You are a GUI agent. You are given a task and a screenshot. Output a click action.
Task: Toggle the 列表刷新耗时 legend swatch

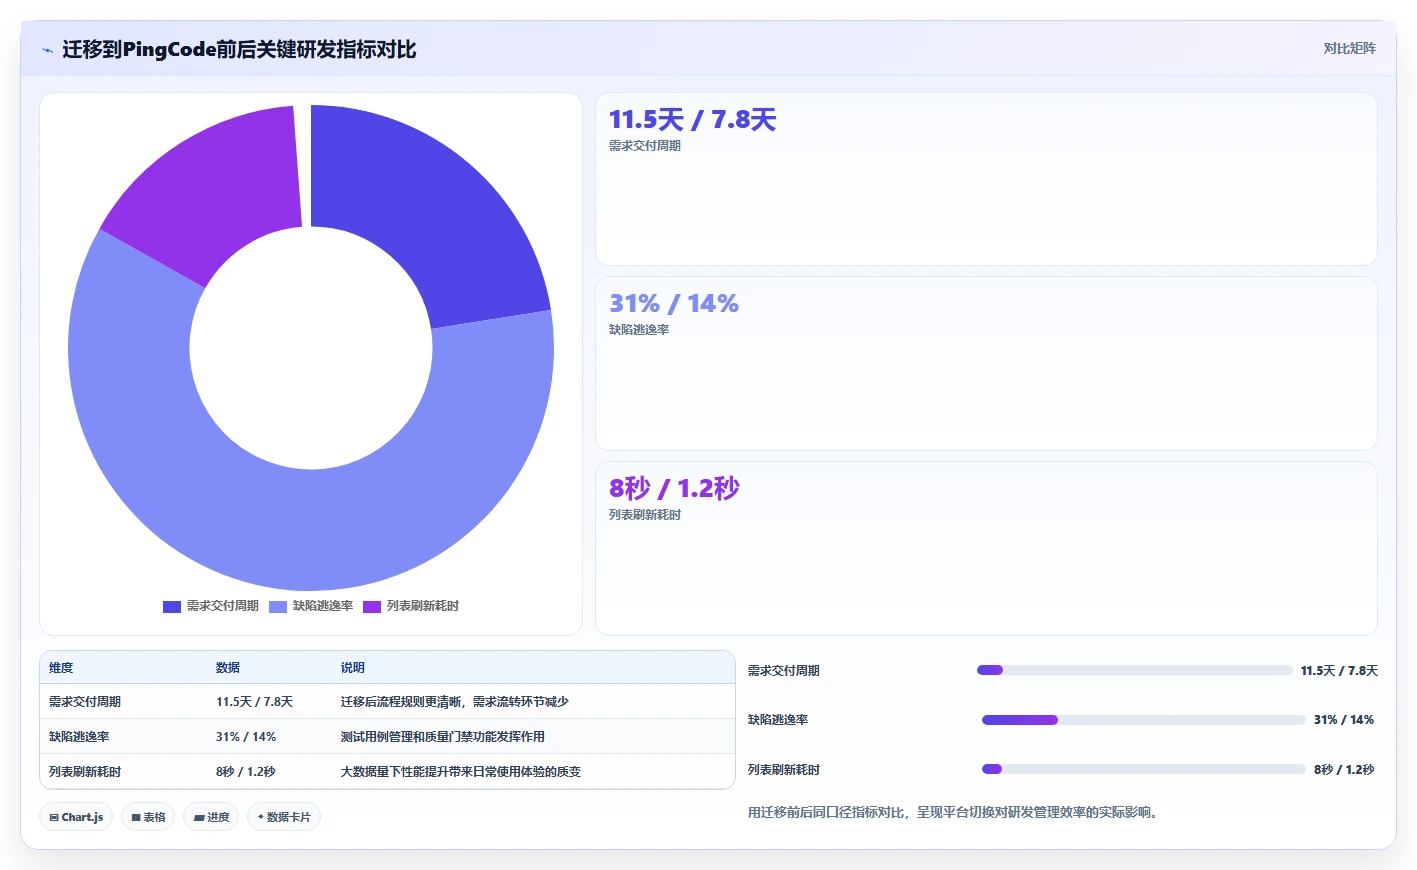click(372, 606)
